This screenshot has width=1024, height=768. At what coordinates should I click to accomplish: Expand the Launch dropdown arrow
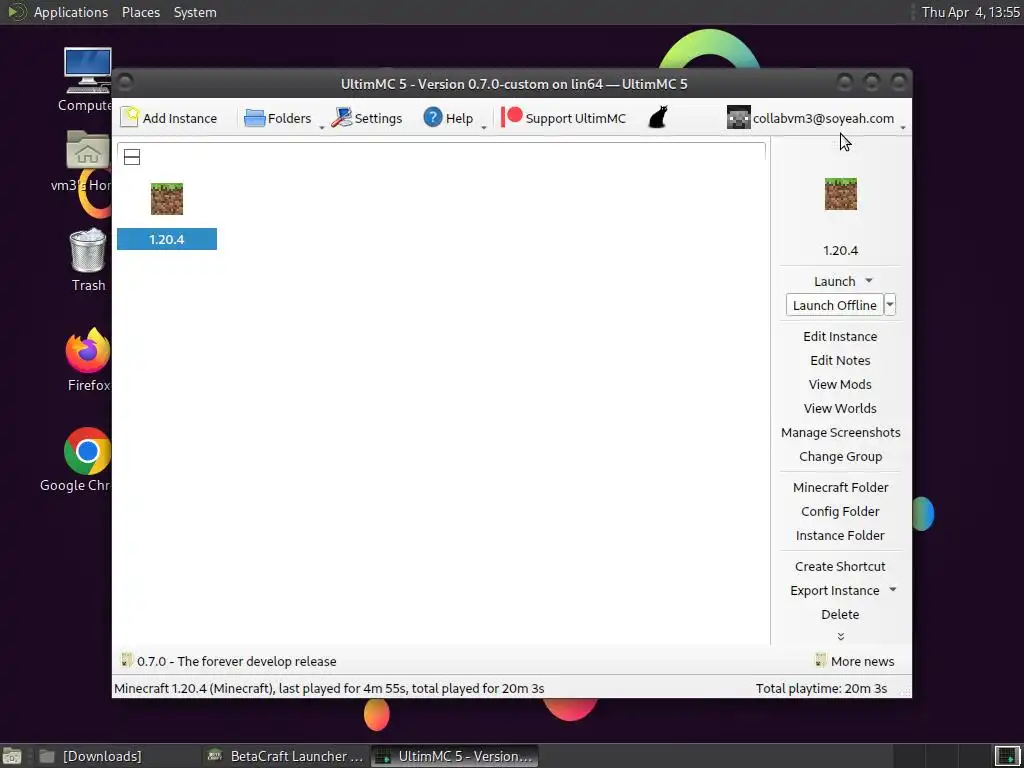click(x=869, y=281)
